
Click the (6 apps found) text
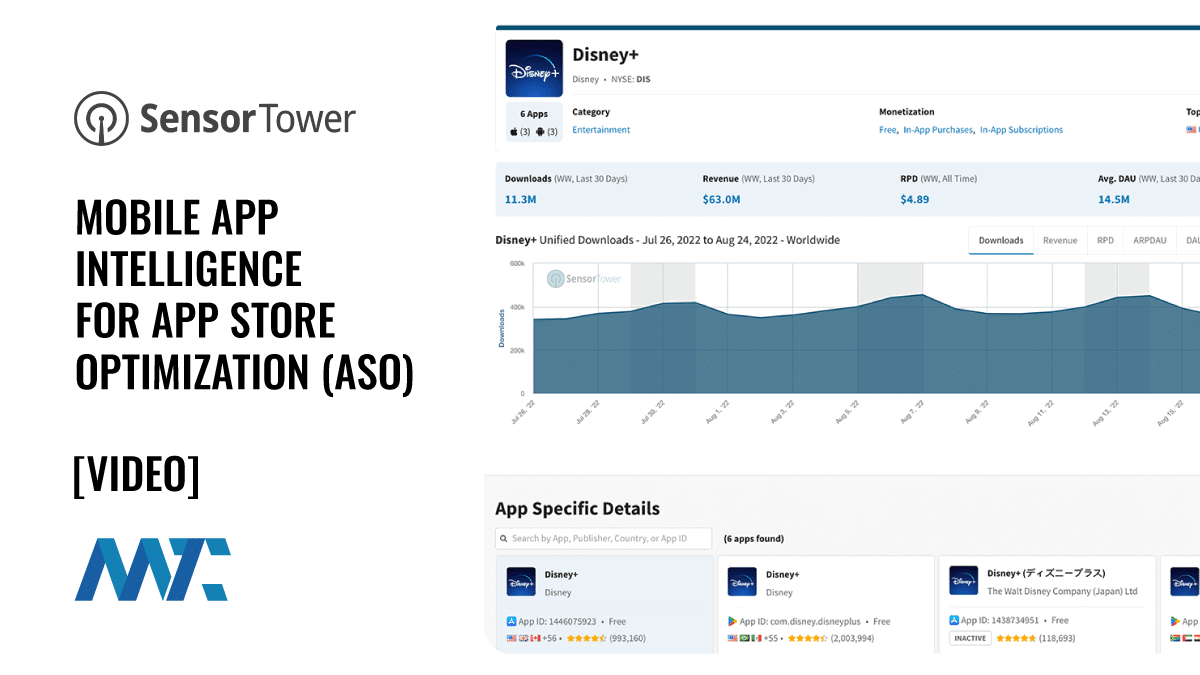pyautogui.click(x=754, y=538)
